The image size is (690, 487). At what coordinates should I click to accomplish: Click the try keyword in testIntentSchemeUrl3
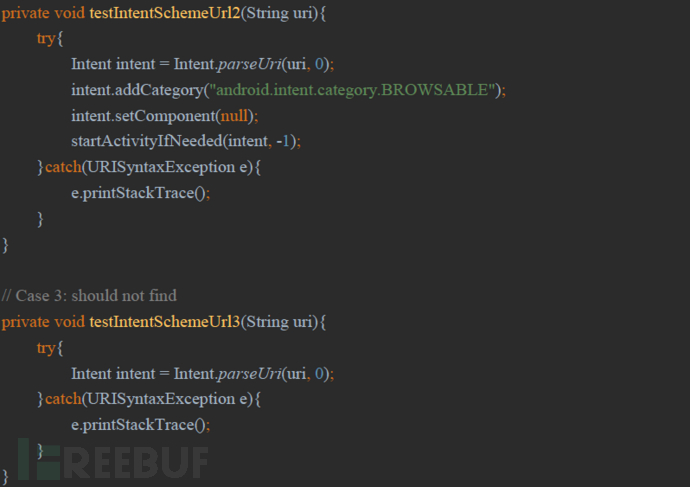46,347
